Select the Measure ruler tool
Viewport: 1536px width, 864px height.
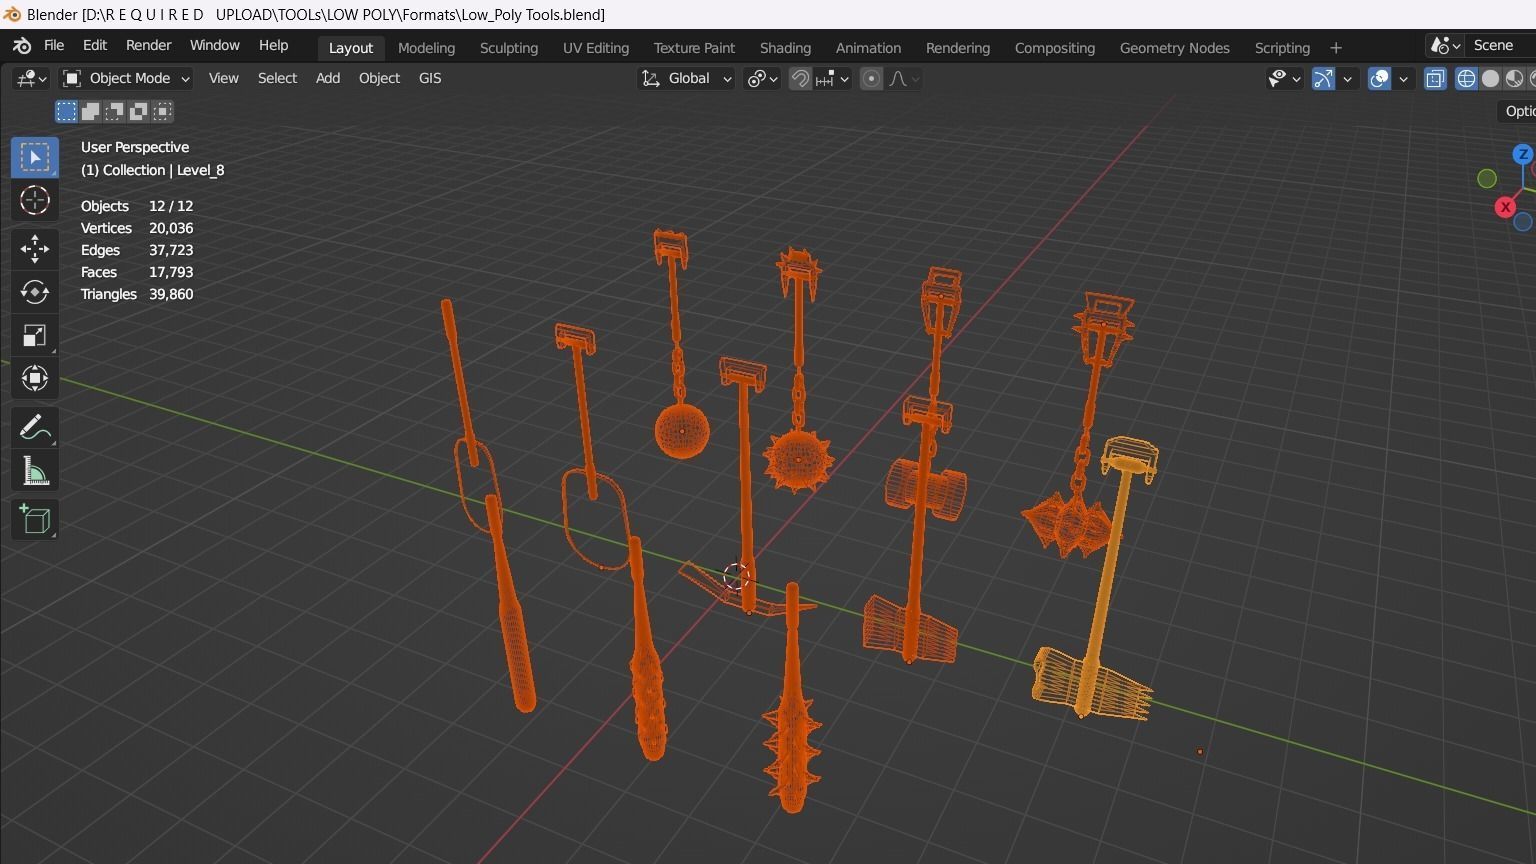tap(35, 471)
